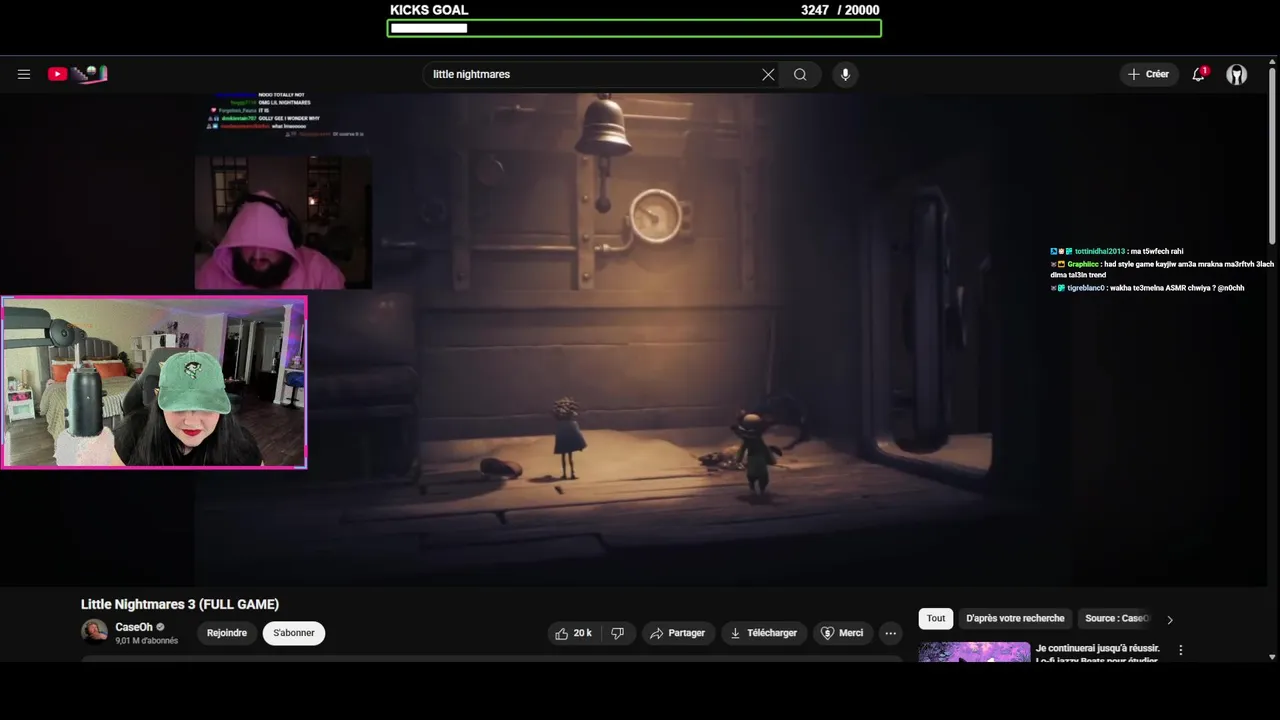Select the D'après votre recherche chip
This screenshot has height=720, width=1280.
click(1015, 618)
